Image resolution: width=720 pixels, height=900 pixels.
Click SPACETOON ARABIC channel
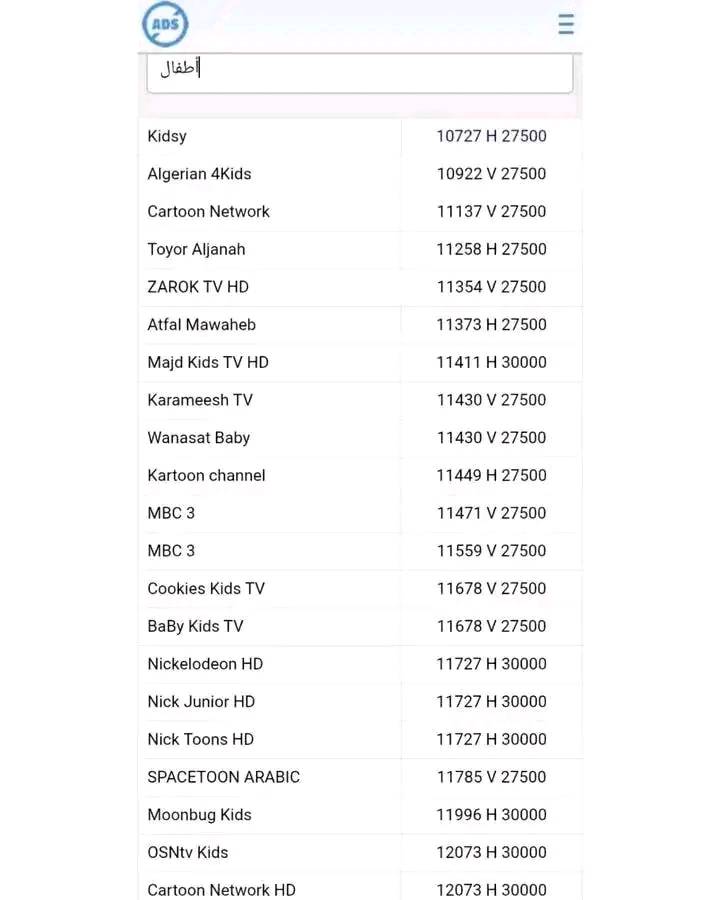point(223,777)
